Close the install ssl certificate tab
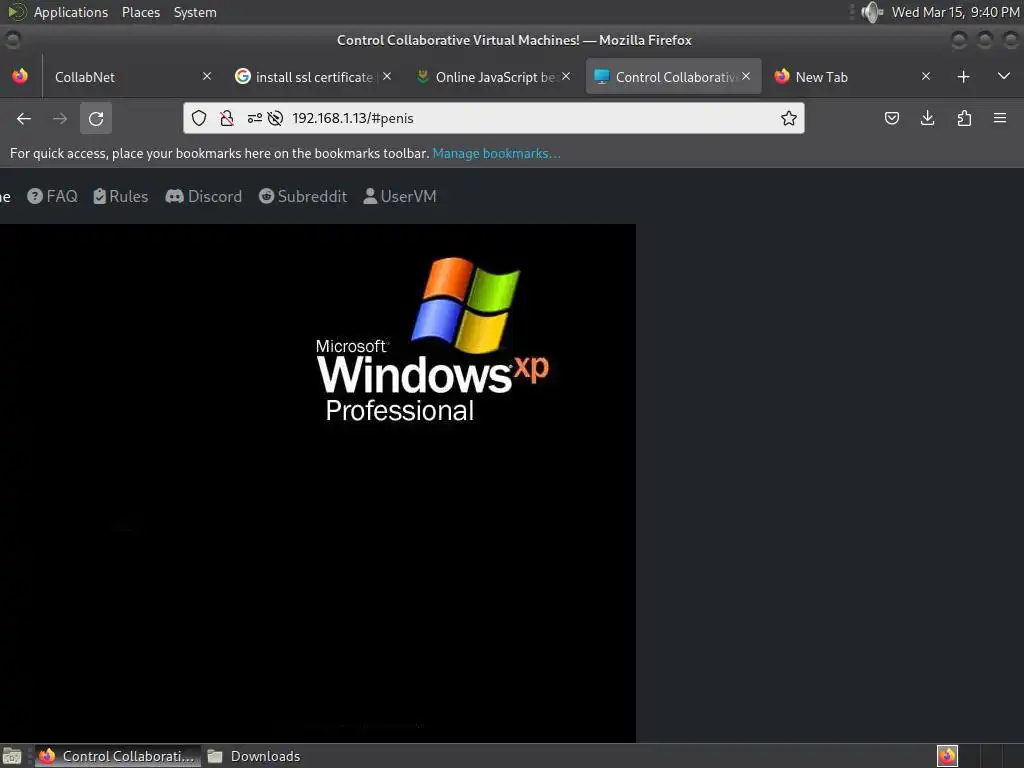This screenshot has height=768, width=1024. point(387,76)
